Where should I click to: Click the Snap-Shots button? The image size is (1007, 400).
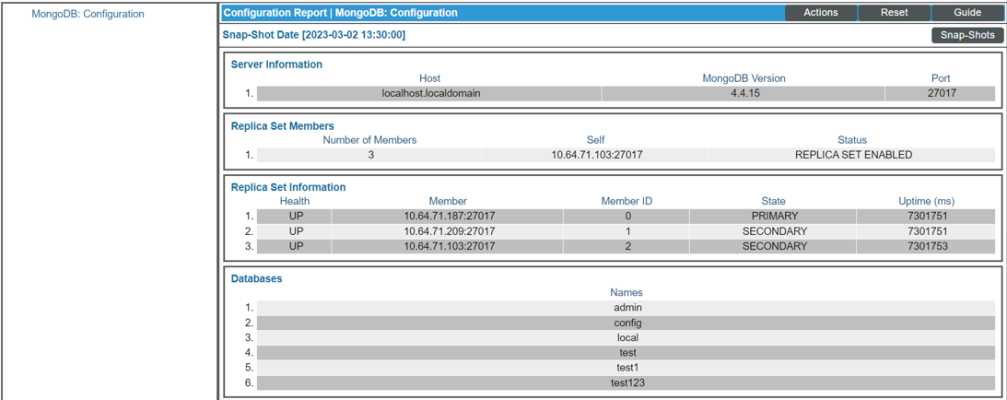pyautogui.click(x=967, y=35)
